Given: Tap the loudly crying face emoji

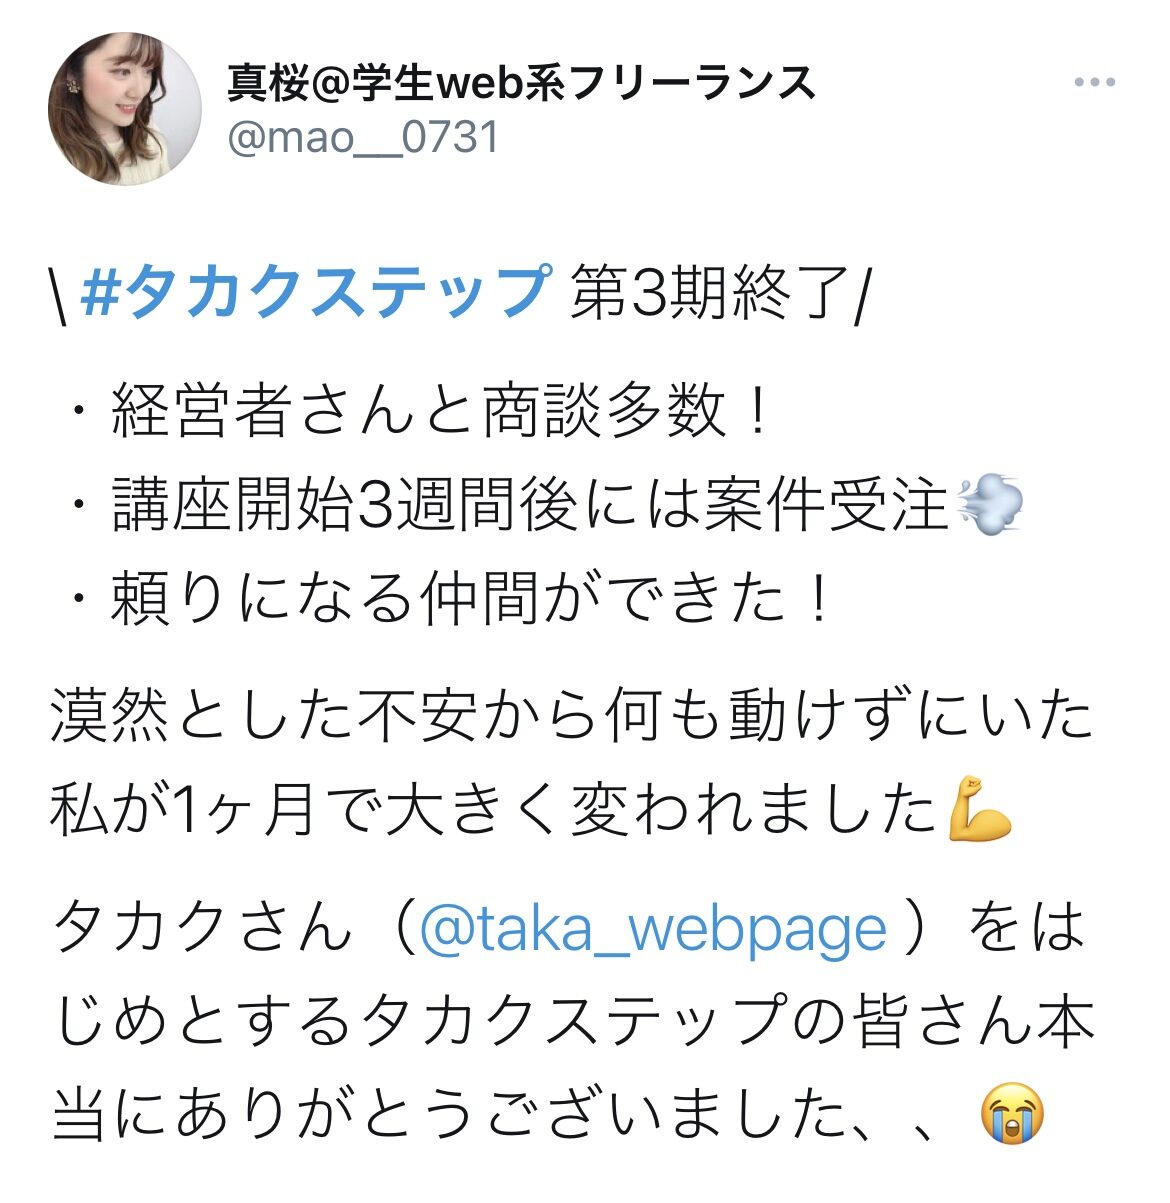Looking at the screenshot, I should coord(1012,1116).
